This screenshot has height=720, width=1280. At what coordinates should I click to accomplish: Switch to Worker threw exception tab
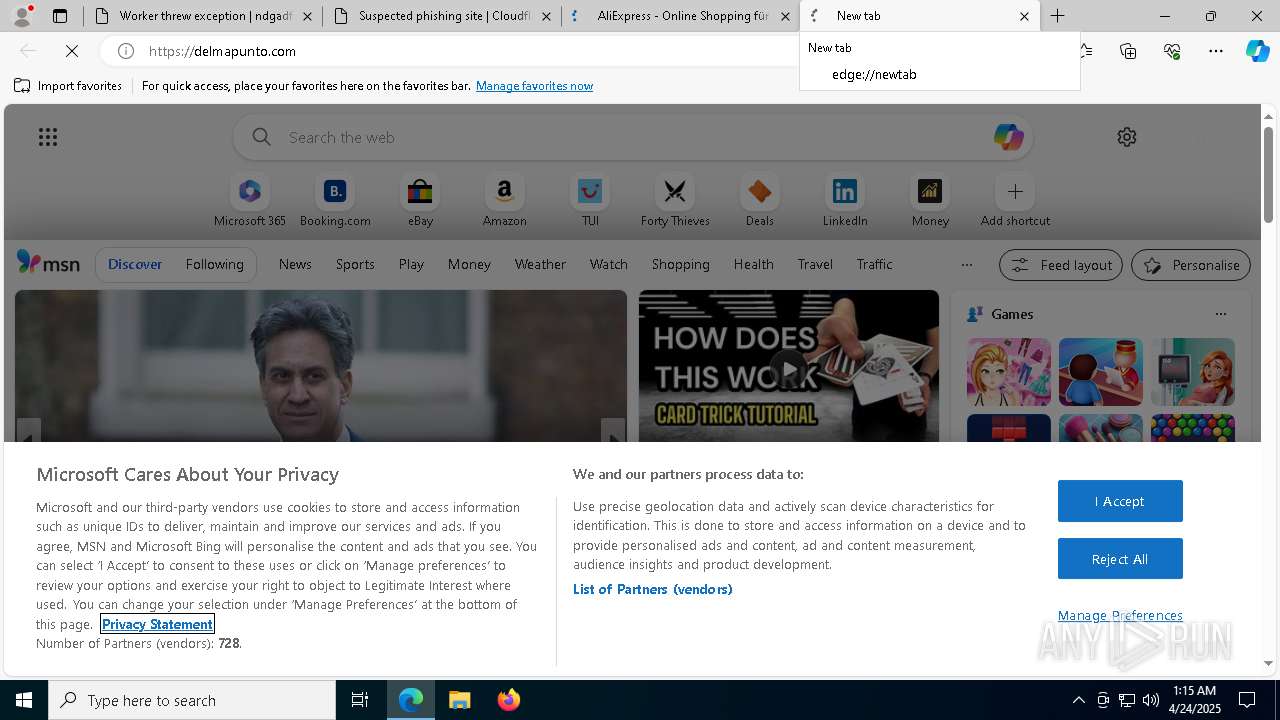(x=203, y=16)
